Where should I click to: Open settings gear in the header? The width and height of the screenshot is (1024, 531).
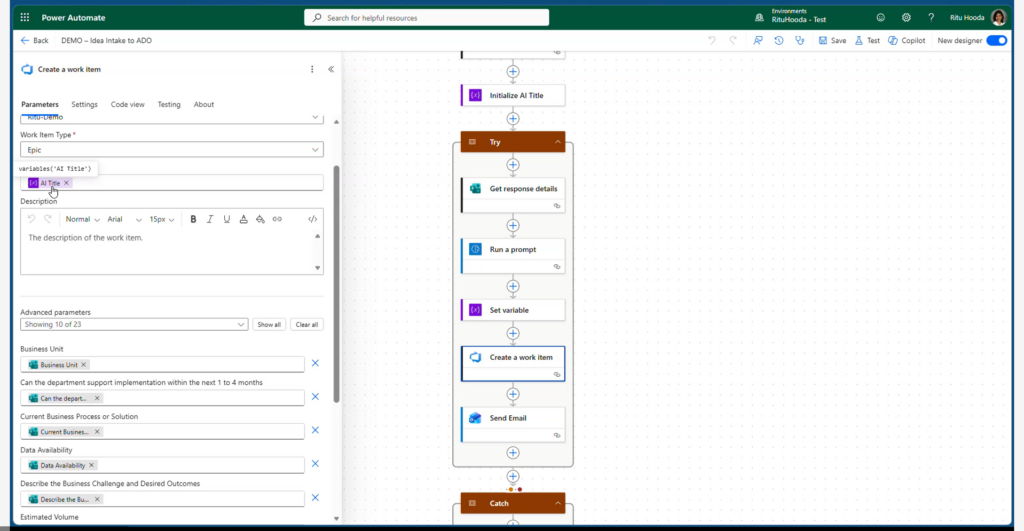pyautogui.click(x=906, y=17)
